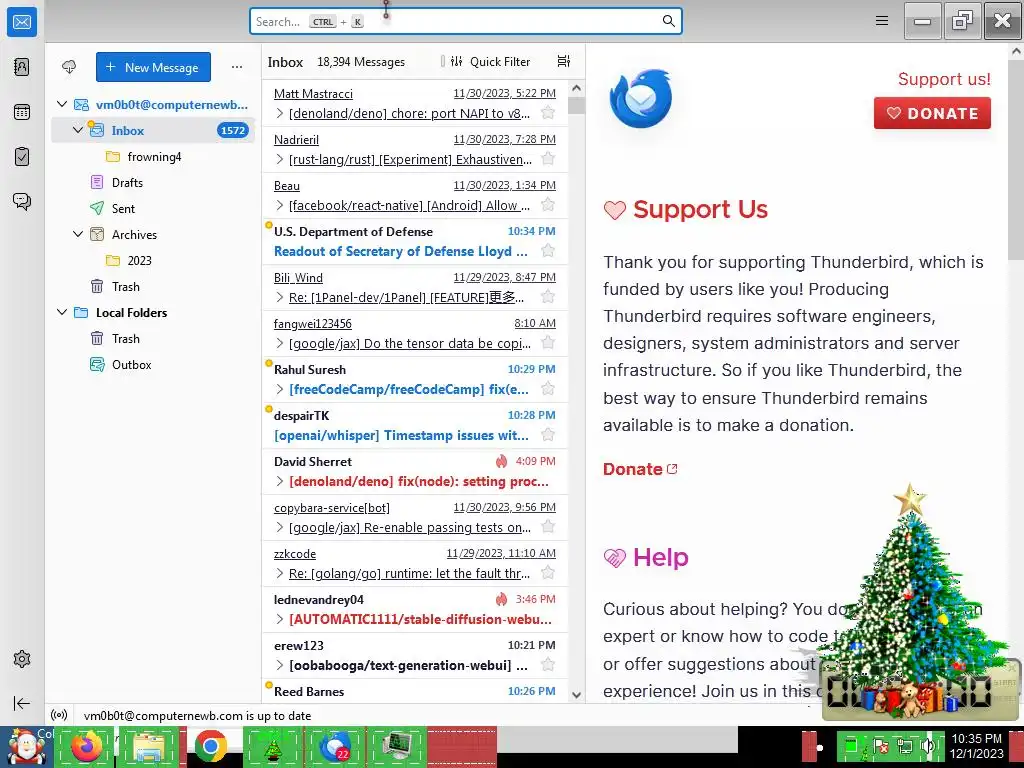The width and height of the screenshot is (1024, 768).
Task: Collapse the Archives folder
Action: click(78, 234)
